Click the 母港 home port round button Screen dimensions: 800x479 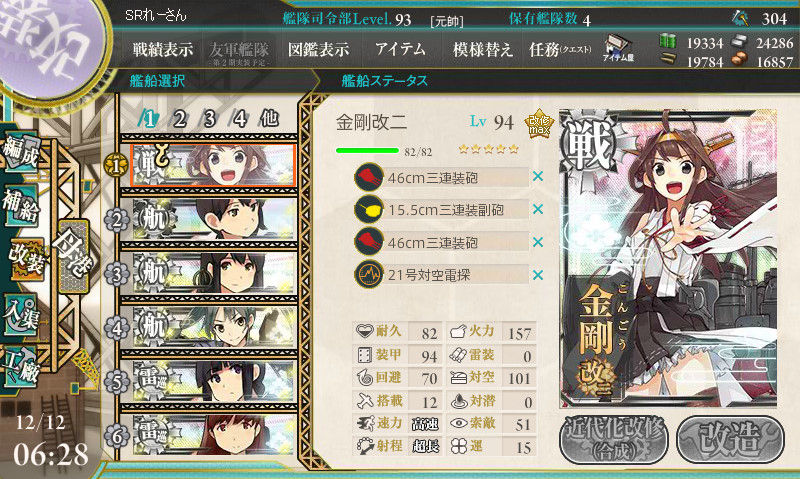(x=73, y=256)
